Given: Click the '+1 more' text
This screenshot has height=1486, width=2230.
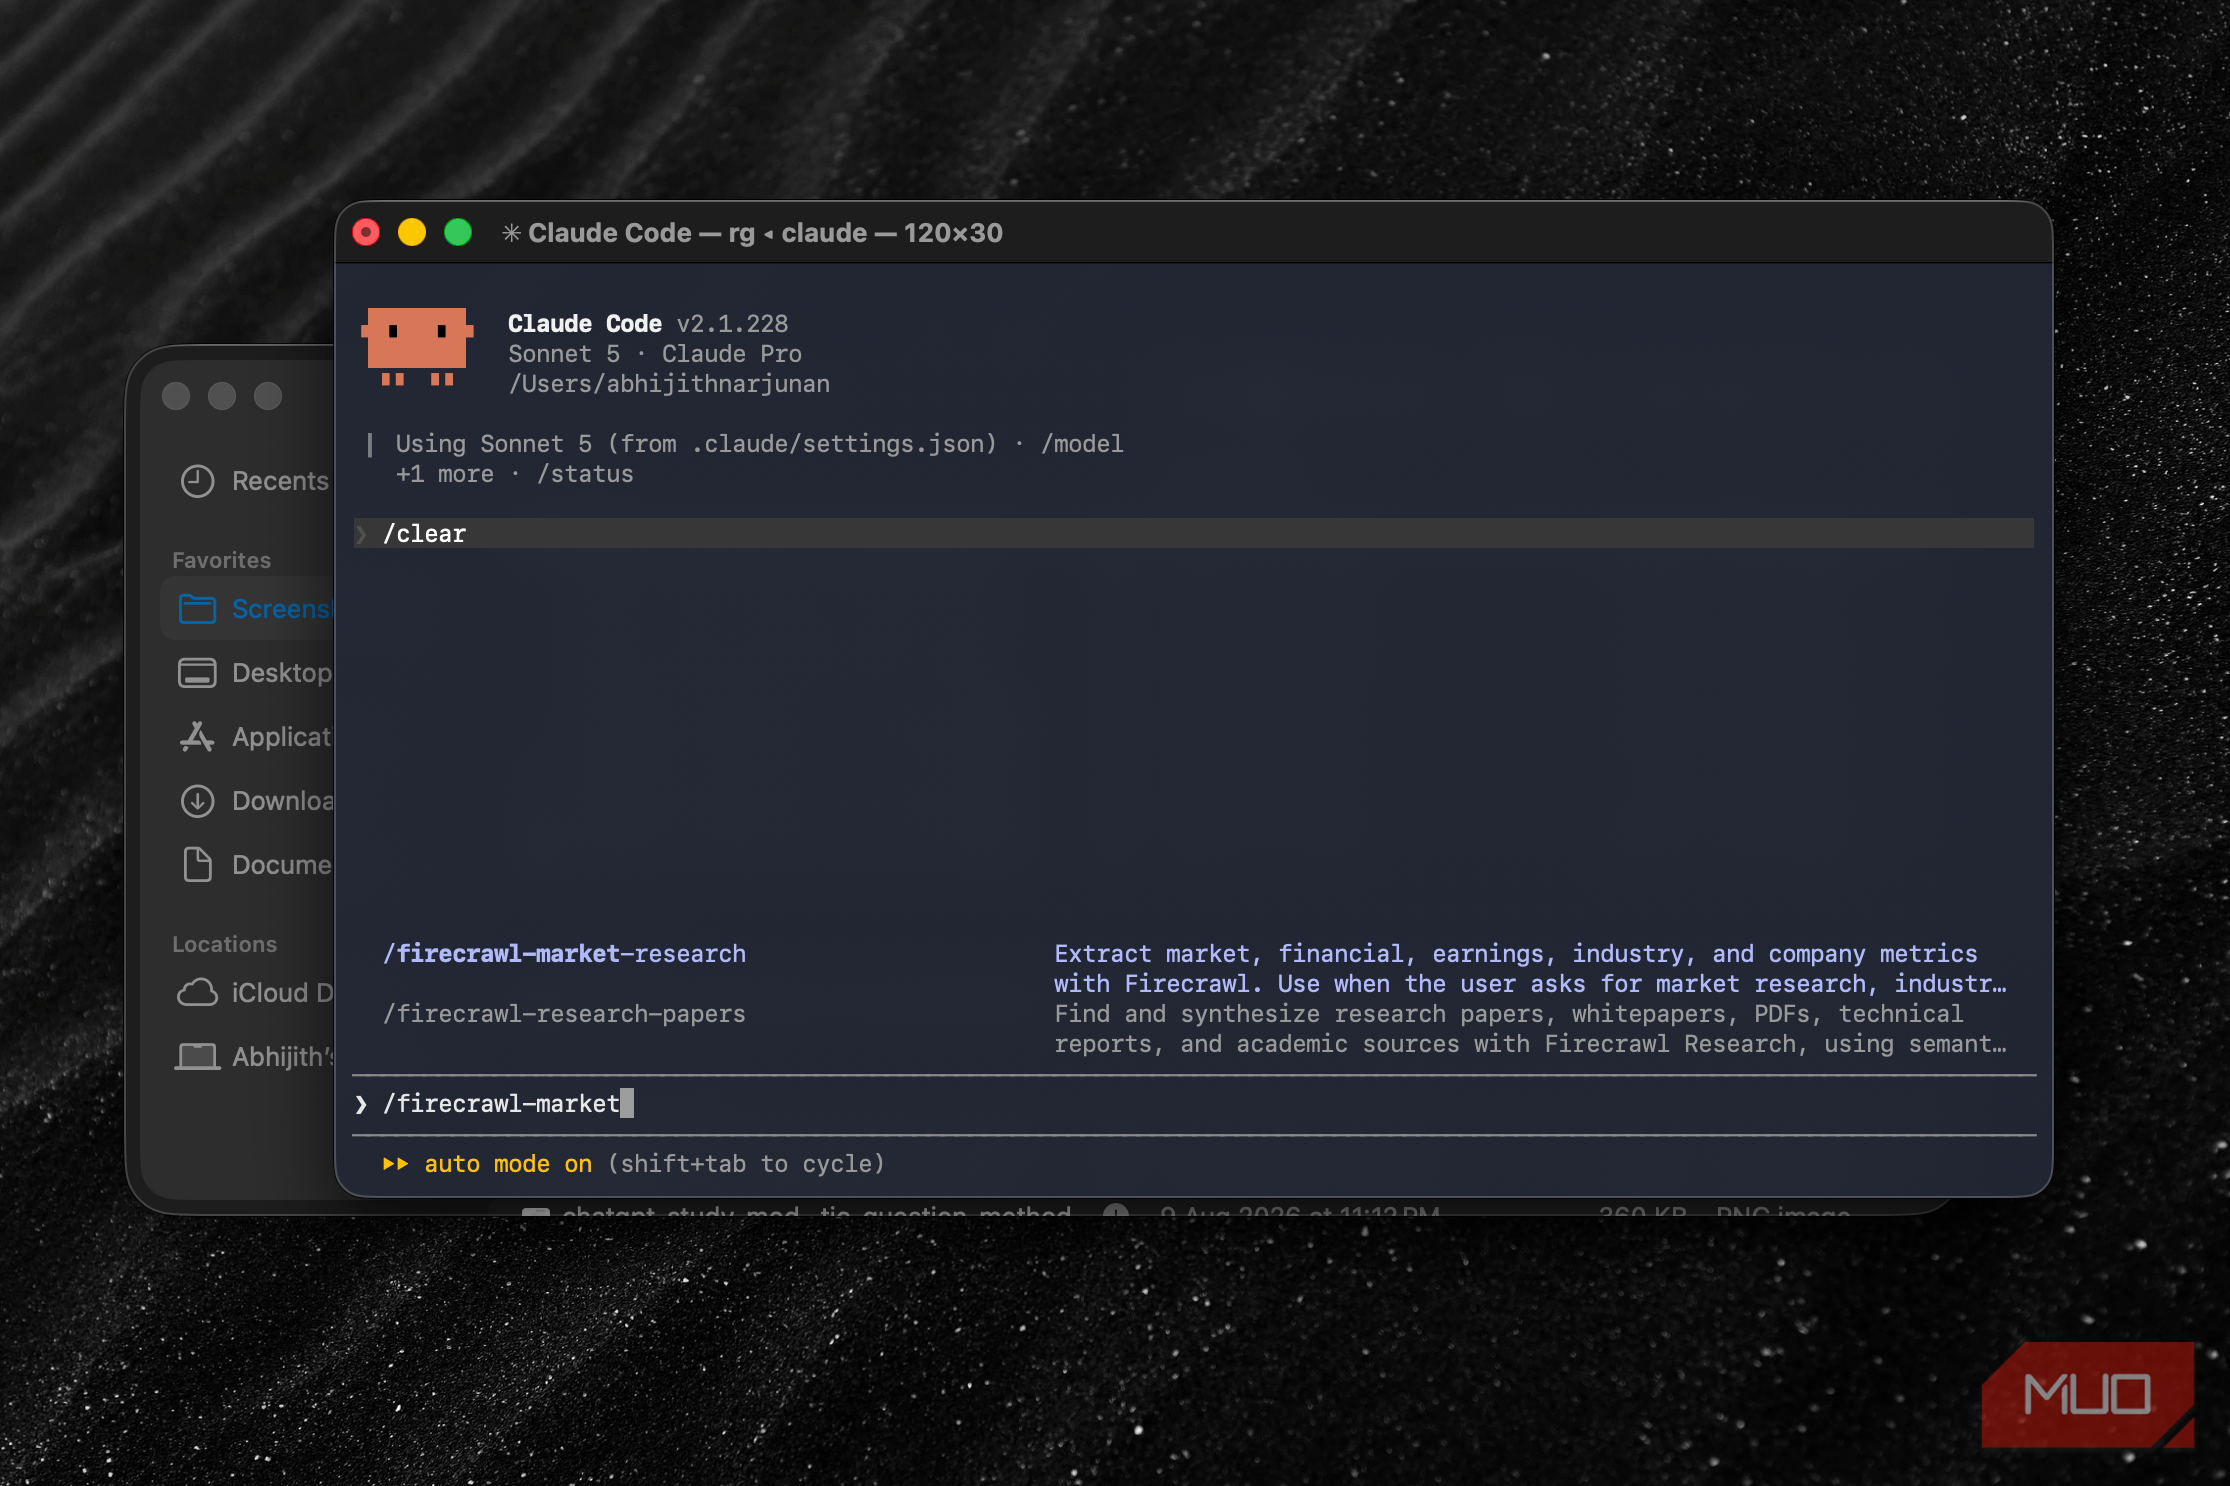Looking at the screenshot, I should coord(445,474).
